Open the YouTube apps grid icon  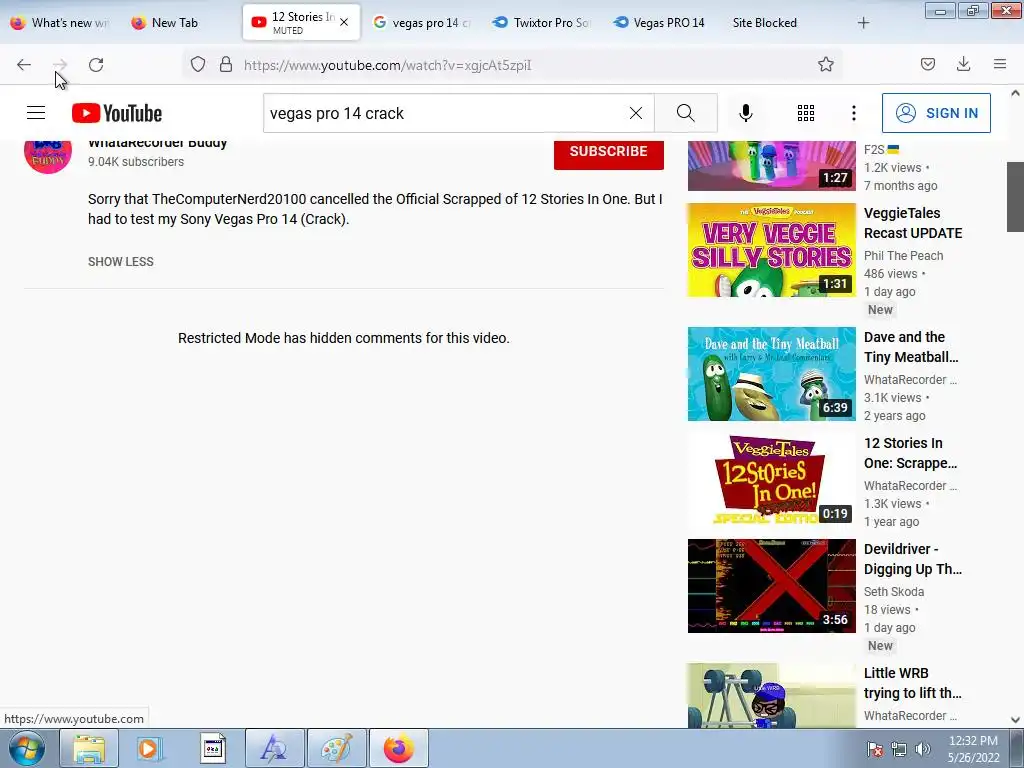806,113
